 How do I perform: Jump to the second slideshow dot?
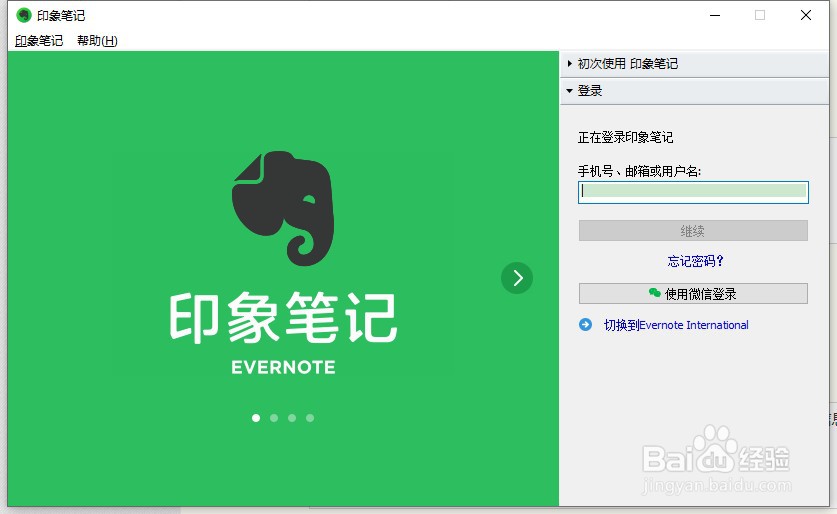point(274,418)
